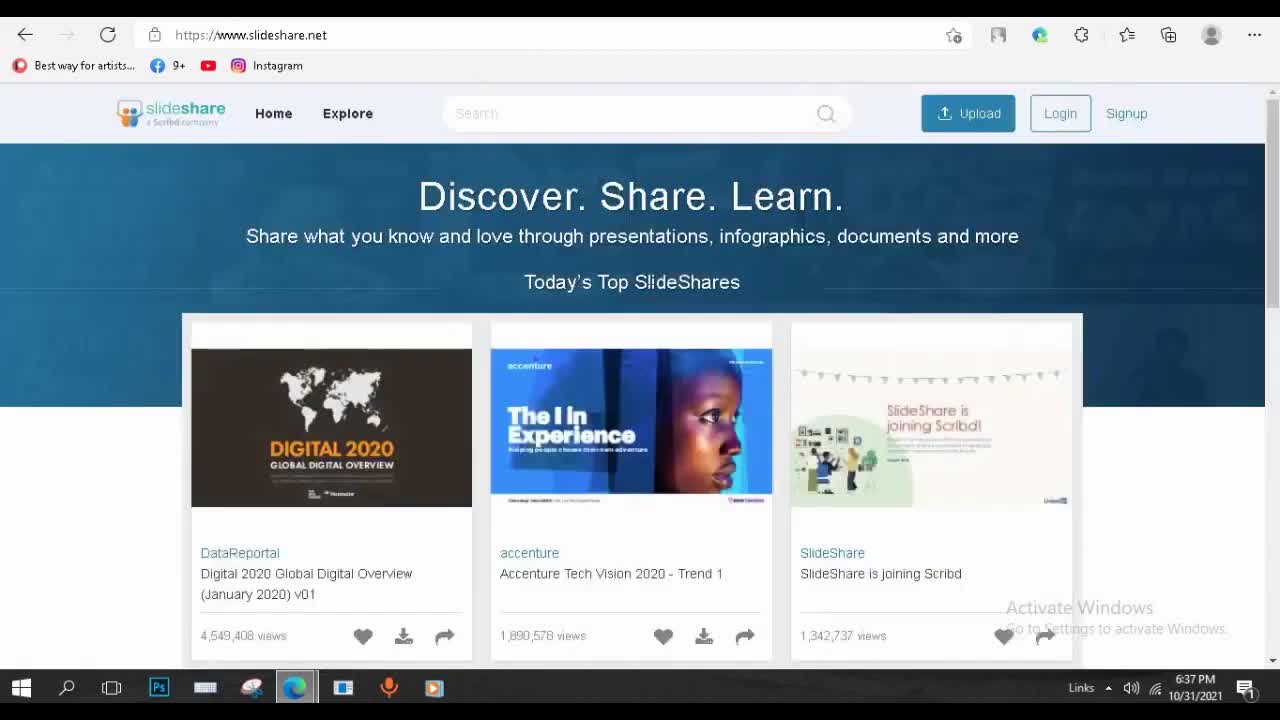Open 'Digital 2020 Global Digital Overview' title
Screen dimensions: 1280x720
(x=306, y=583)
